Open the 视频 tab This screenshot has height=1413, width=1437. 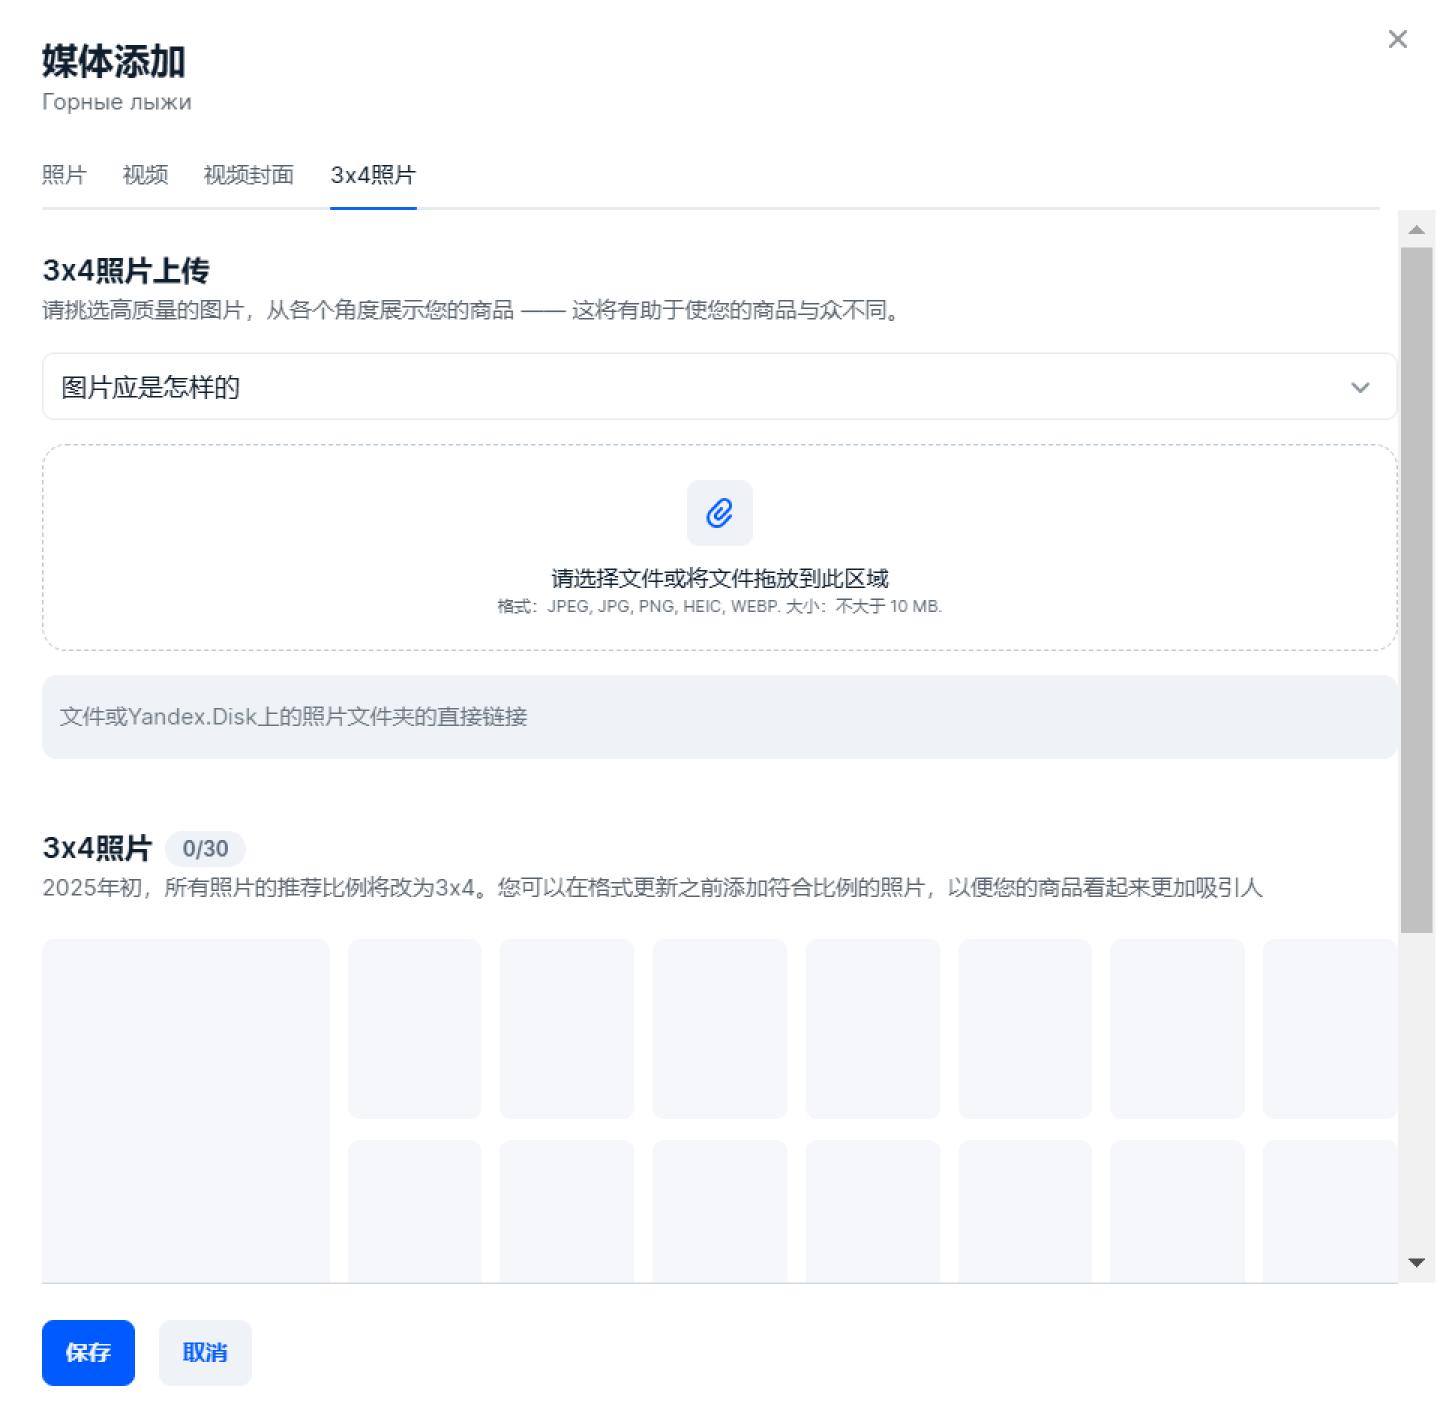tap(145, 175)
